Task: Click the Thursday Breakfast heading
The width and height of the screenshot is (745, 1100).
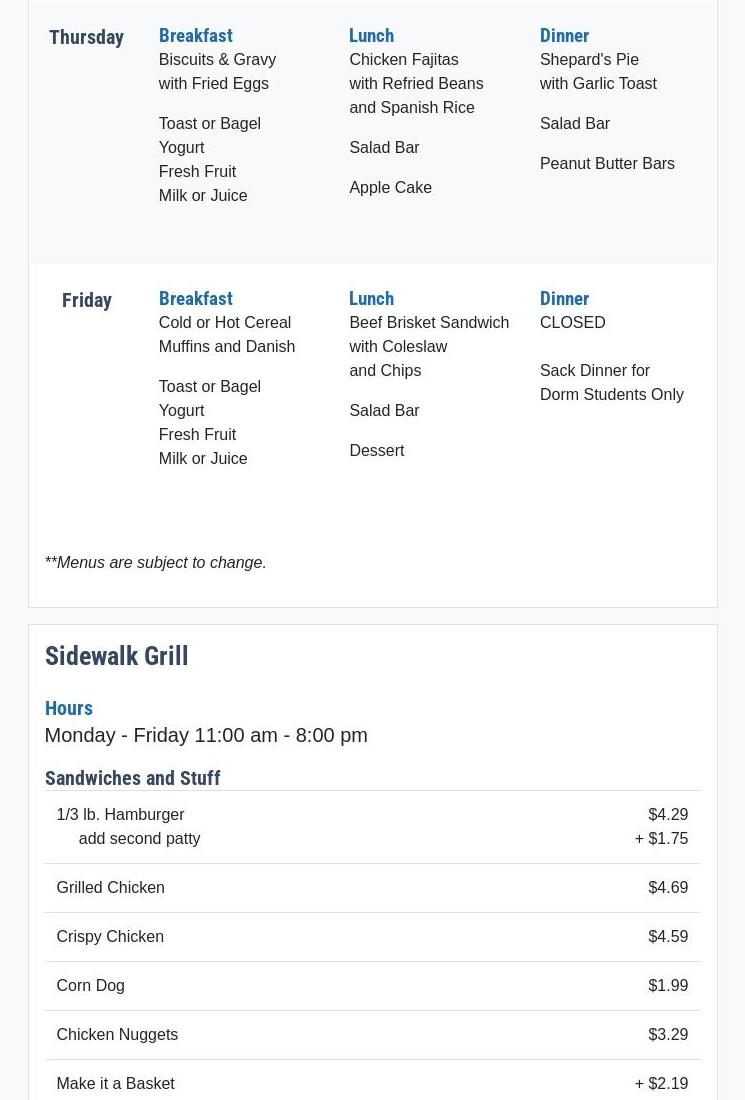Action: coord(196,36)
